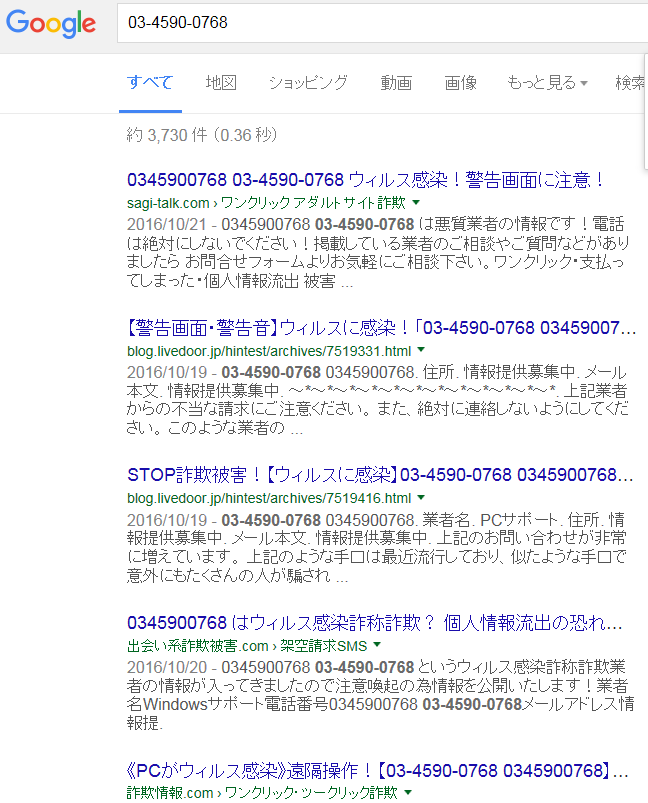Open the 0345900768 はウィルス感染詐称詐欺 result link
This screenshot has width=648, height=803.
coord(374,623)
